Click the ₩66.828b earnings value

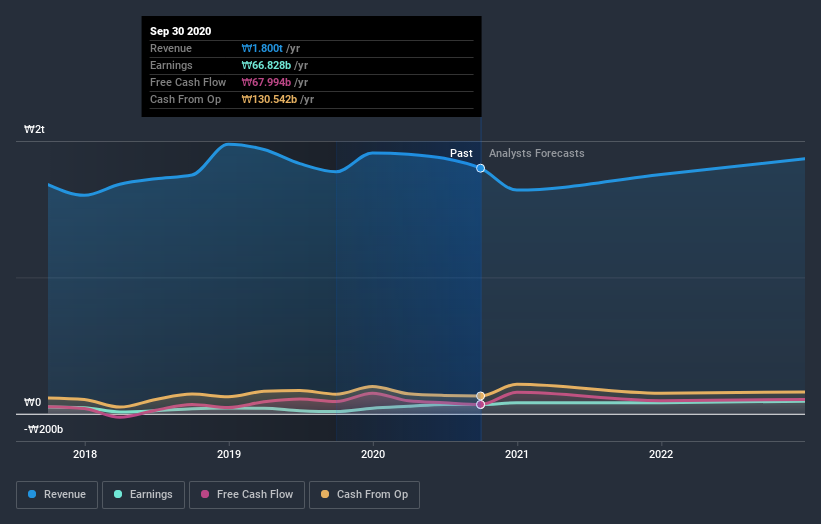[266, 65]
